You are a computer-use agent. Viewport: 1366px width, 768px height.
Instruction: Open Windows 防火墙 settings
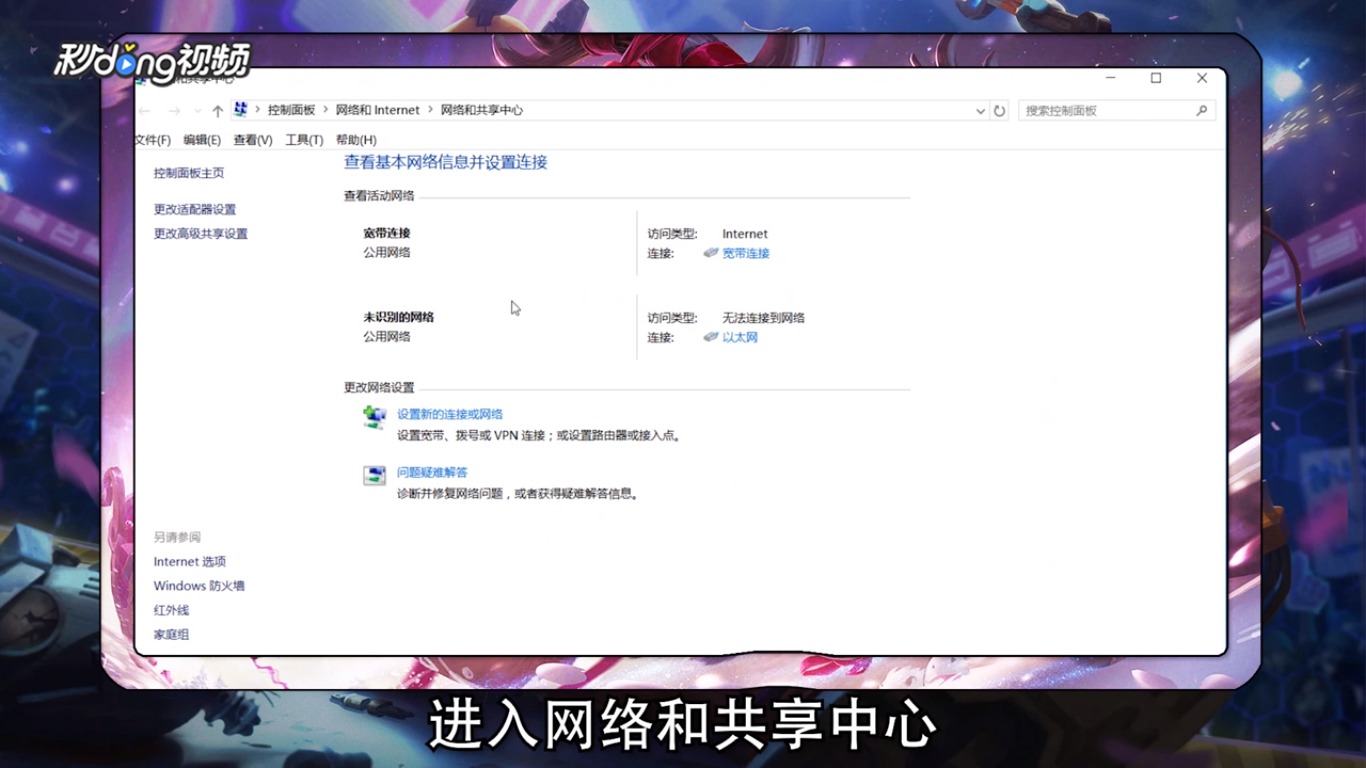(x=198, y=586)
